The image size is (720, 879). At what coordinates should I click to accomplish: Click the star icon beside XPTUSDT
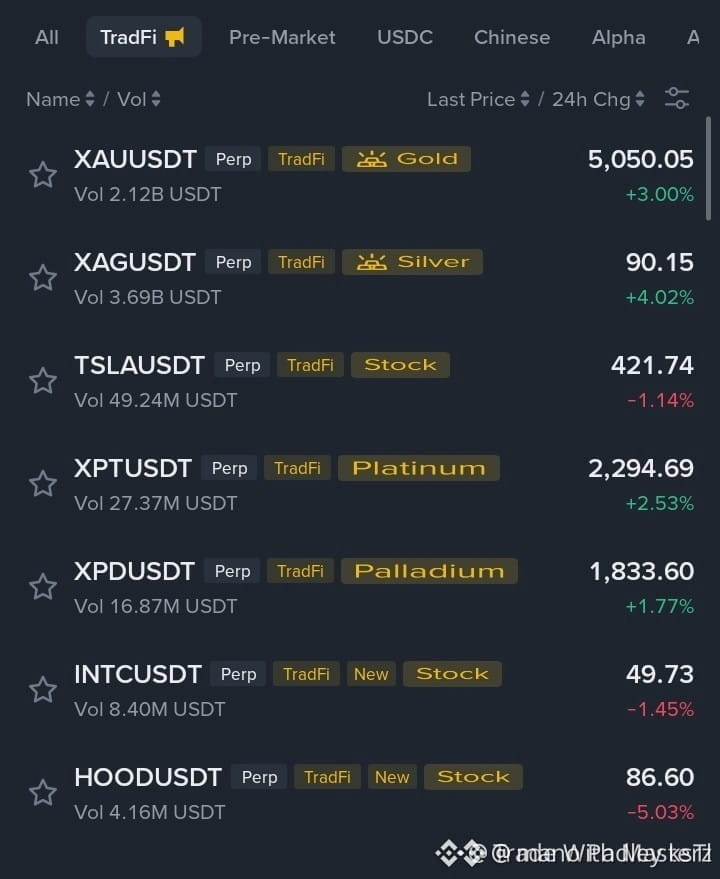[43, 484]
